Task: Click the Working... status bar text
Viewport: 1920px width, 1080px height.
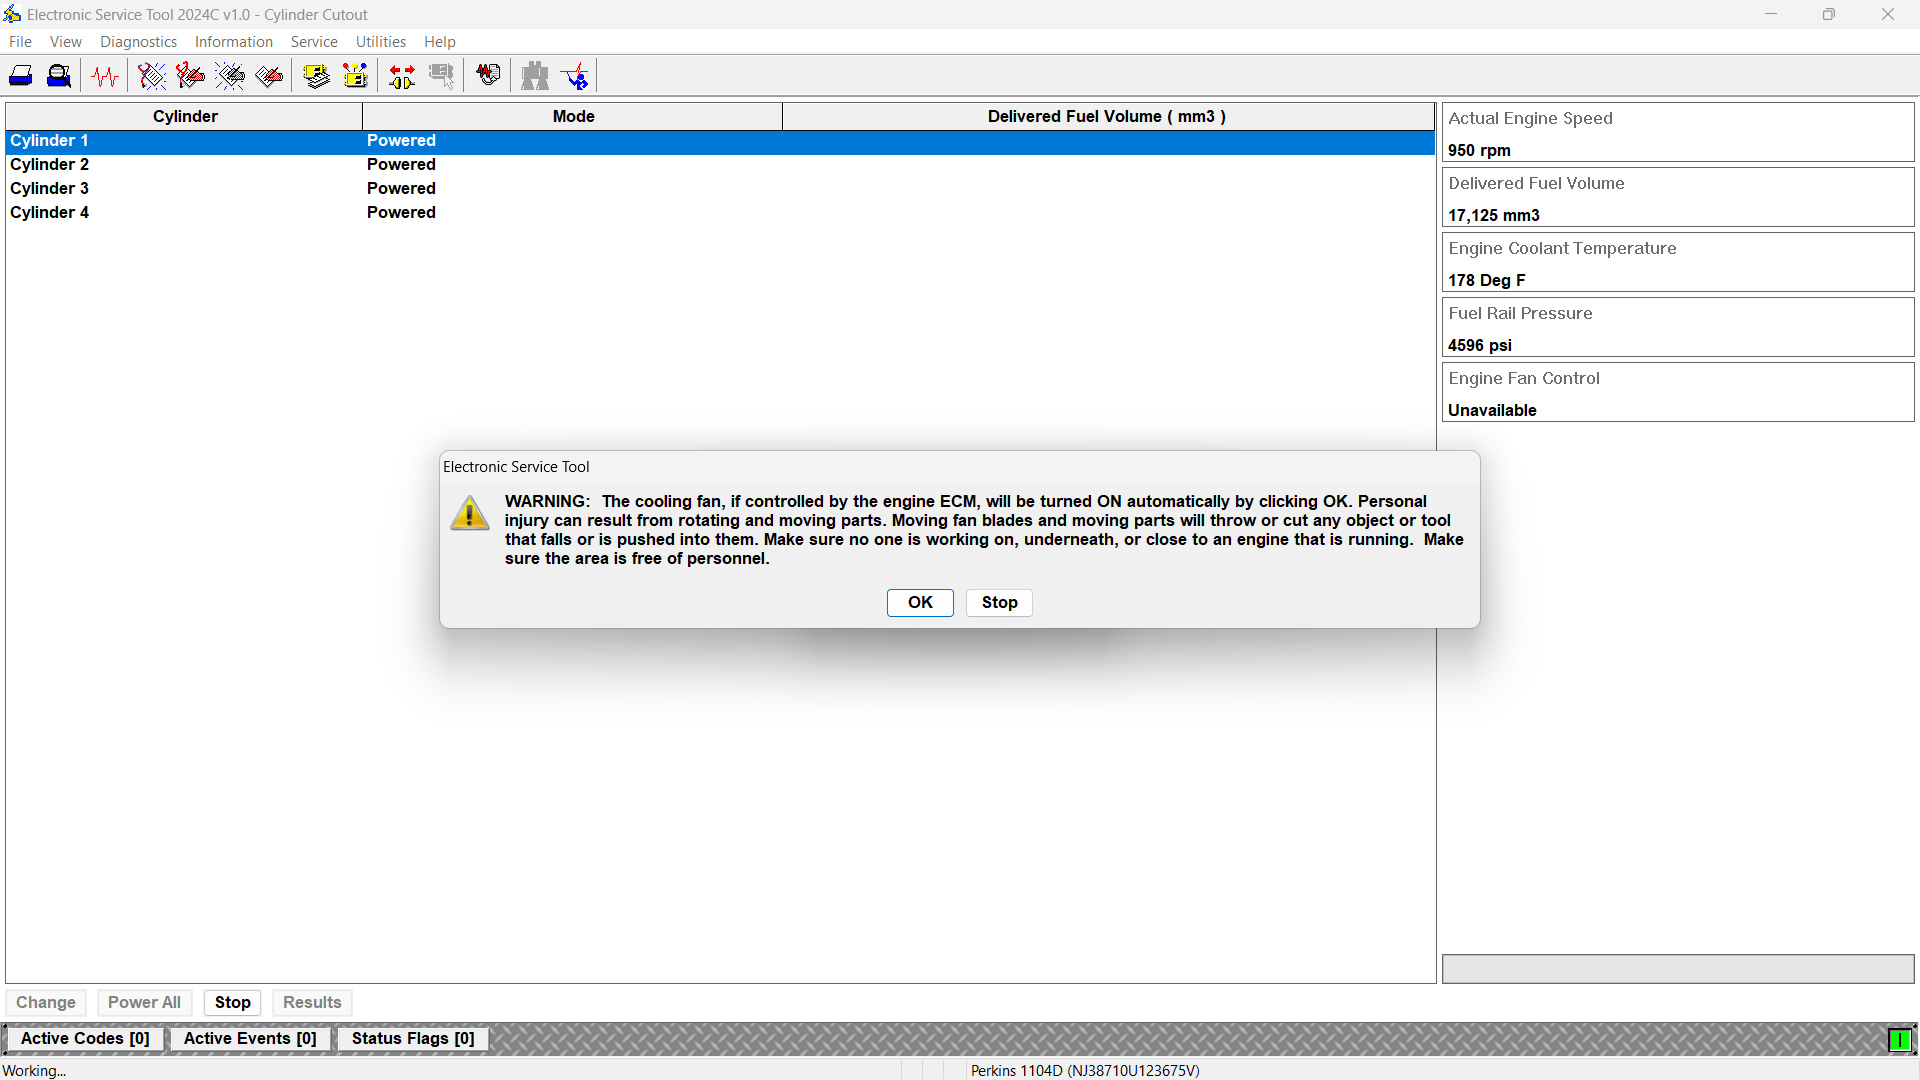Action: [x=34, y=1070]
